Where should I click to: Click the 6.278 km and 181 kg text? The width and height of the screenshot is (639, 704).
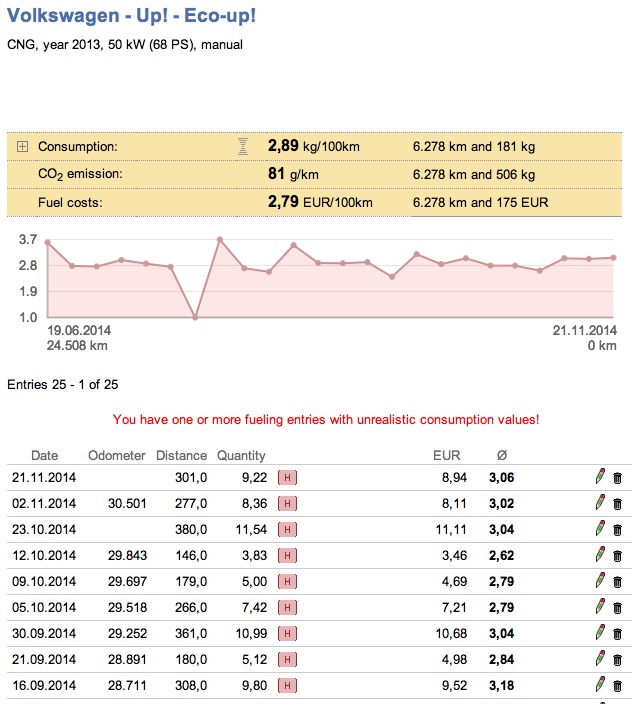474,147
